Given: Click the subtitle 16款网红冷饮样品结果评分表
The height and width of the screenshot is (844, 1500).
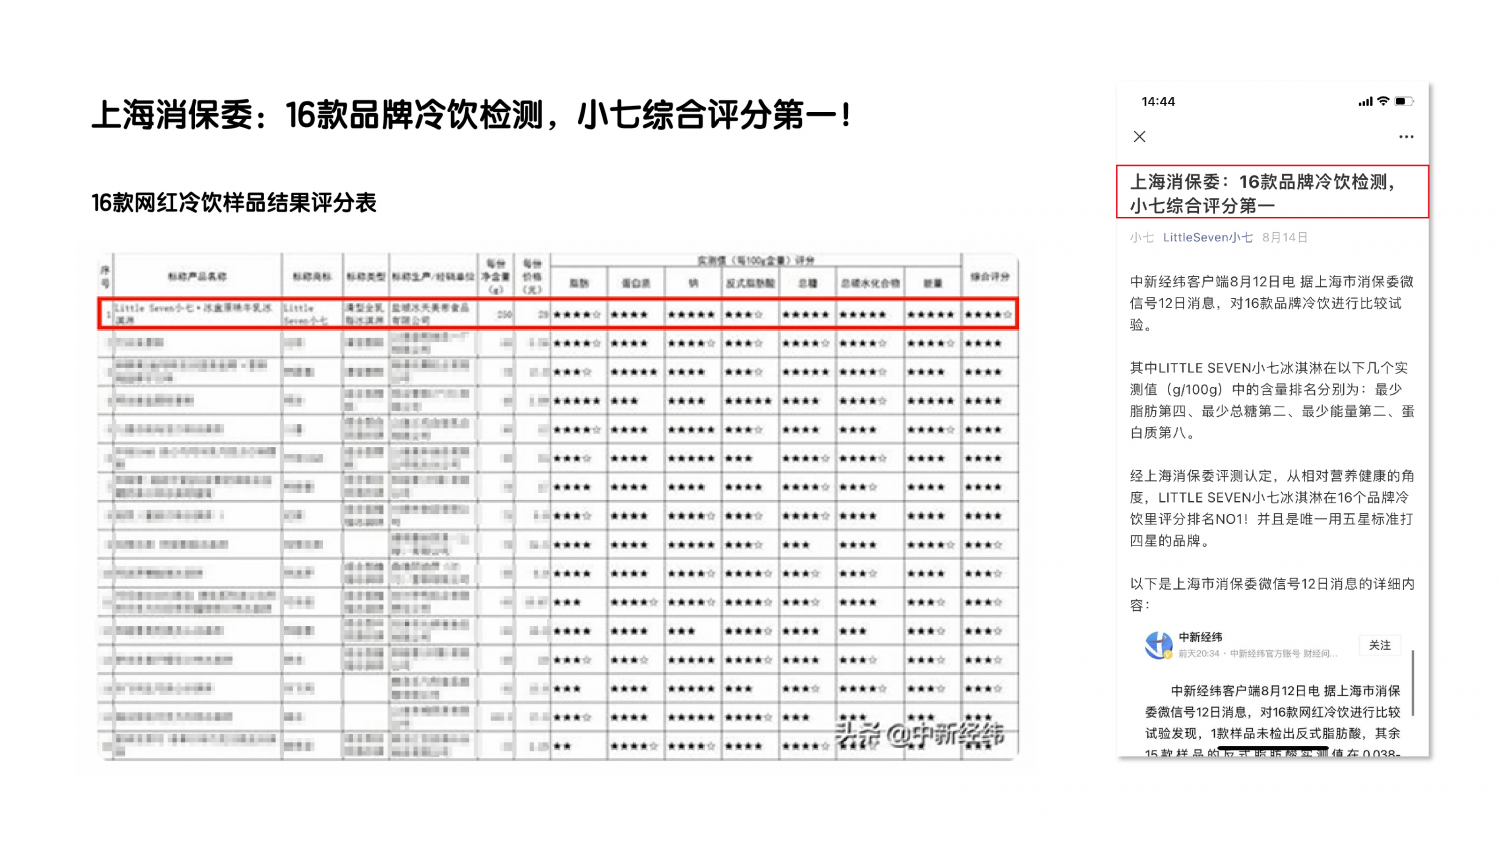Looking at the screenshot, I should (234, 202).
